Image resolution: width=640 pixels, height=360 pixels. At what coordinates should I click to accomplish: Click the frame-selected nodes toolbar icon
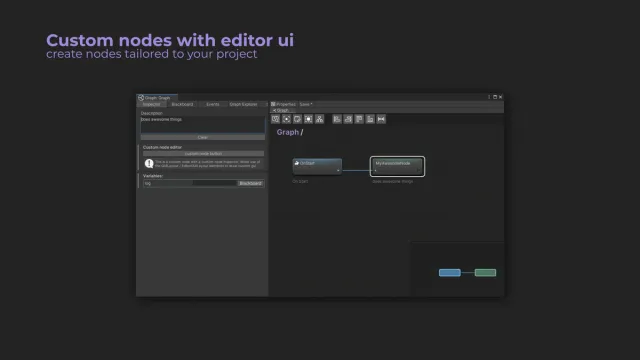tap(309, 119)
